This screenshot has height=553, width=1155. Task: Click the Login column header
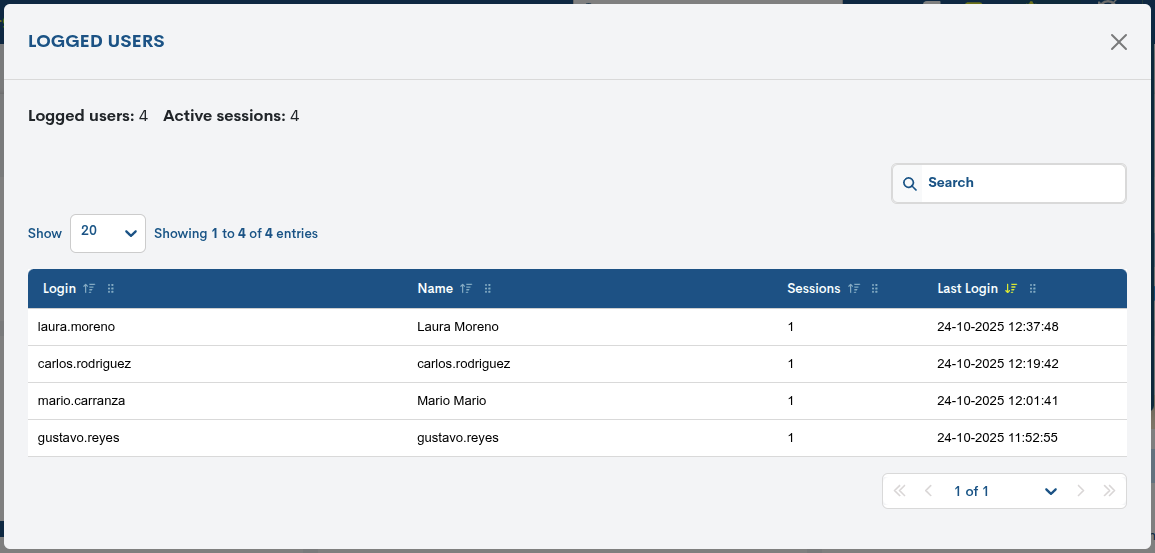(x=60, y=289)
